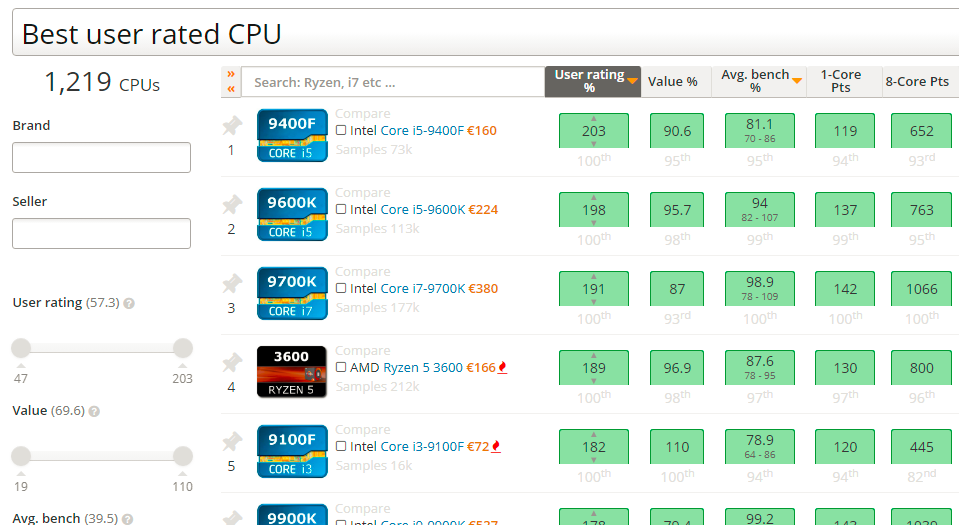
Task: Click the 189 user rating cell
Action: [594, 367]
